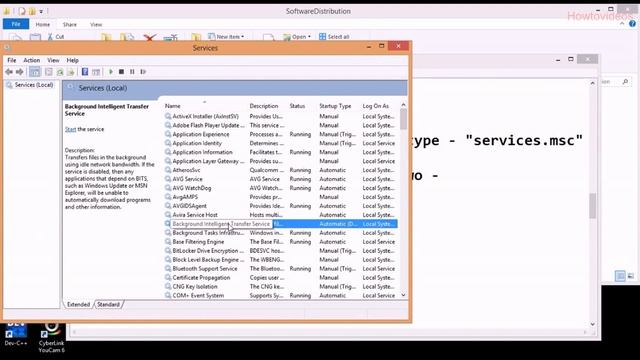This screenshot has width=640, height=360.
Task: Open the File tab in the SoftwareDistribution Explorer window
Action: [16, 24]
